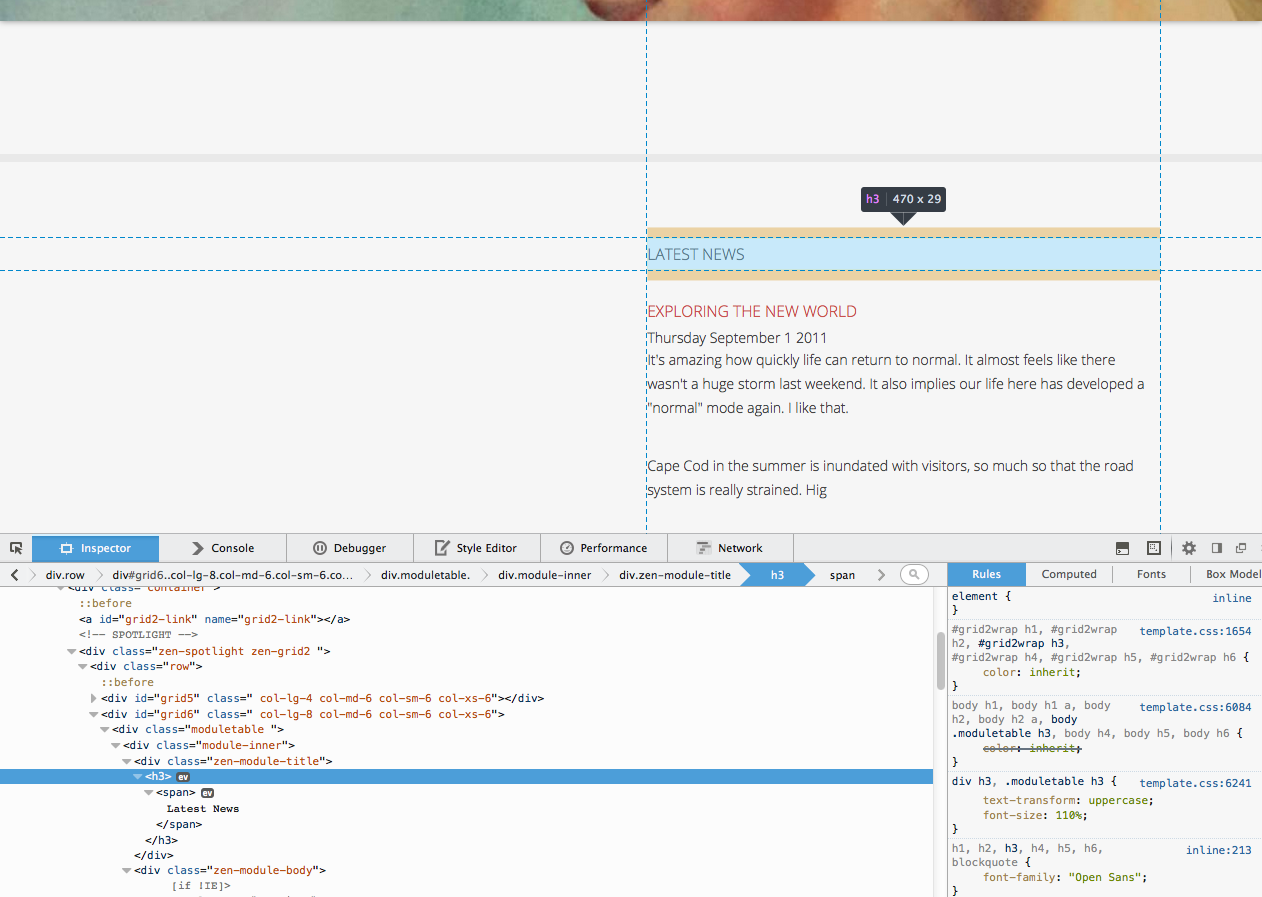Select div.row in the breadcrumbs

(65, 575)
